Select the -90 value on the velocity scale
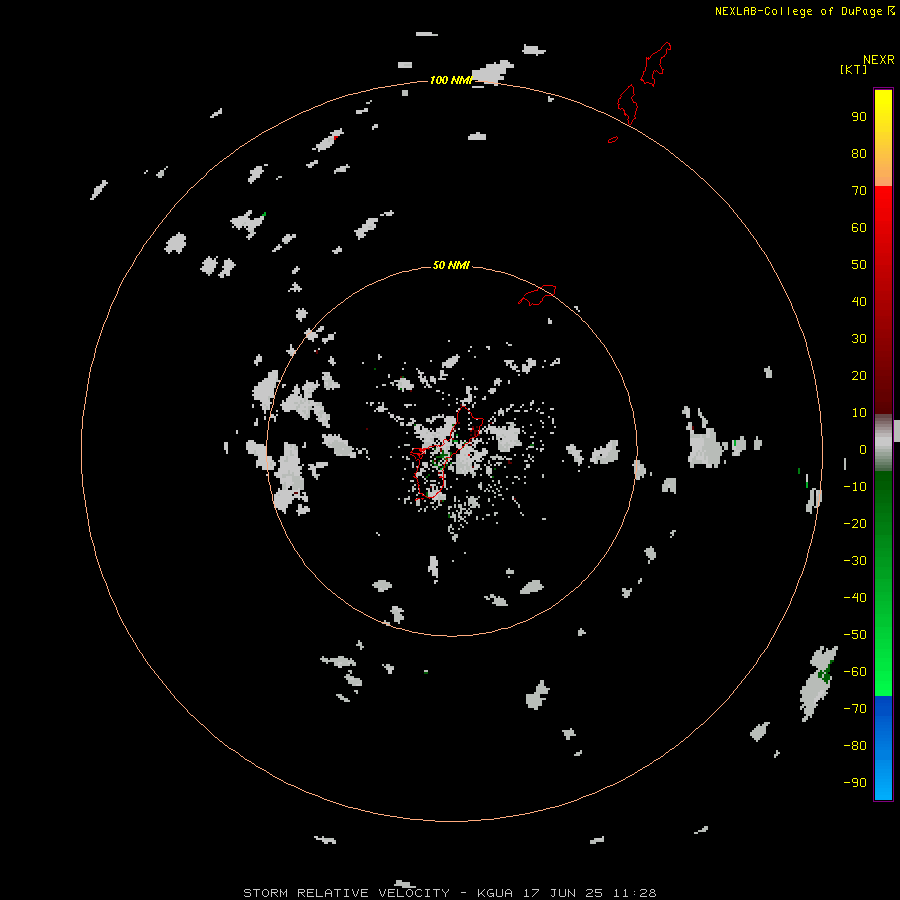This screenshot has height=900, width=900. [x=855, y=783]
